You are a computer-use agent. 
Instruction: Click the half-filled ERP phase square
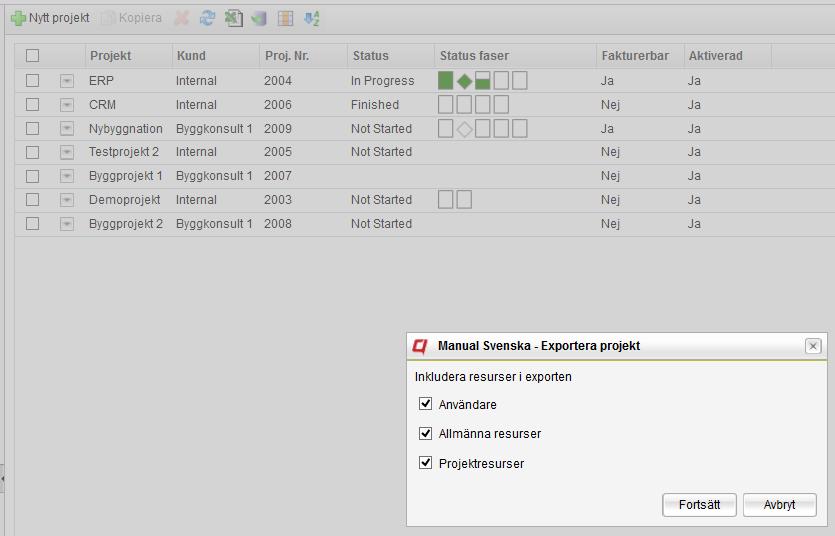[482, 80]
